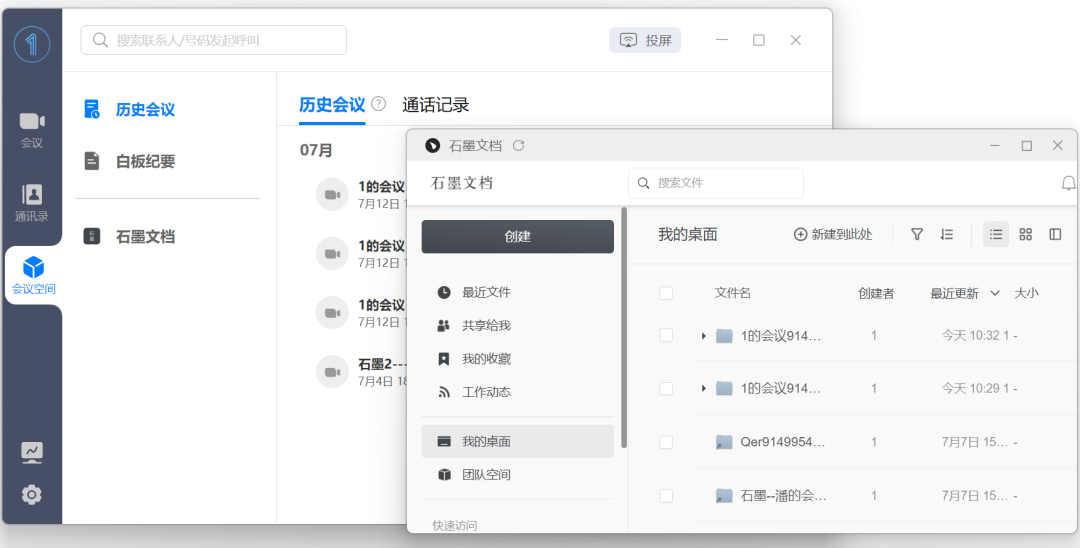Image resolution: width=1080 pixels, height=548 pixels.
Task: Click the 石墨文档 brand title in header
Action: click(461, 183)
